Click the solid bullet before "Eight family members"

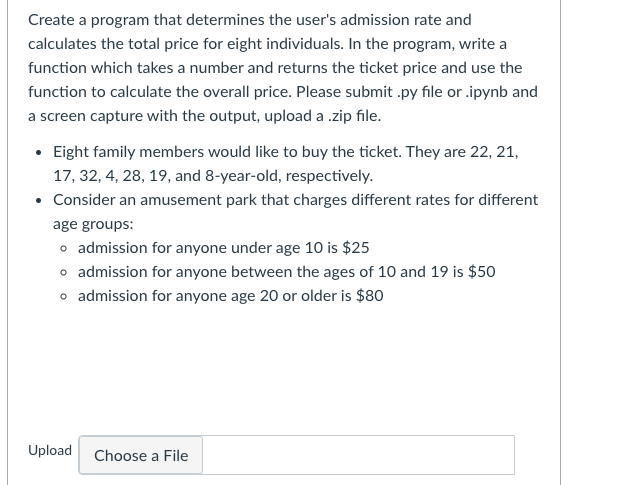38,153
